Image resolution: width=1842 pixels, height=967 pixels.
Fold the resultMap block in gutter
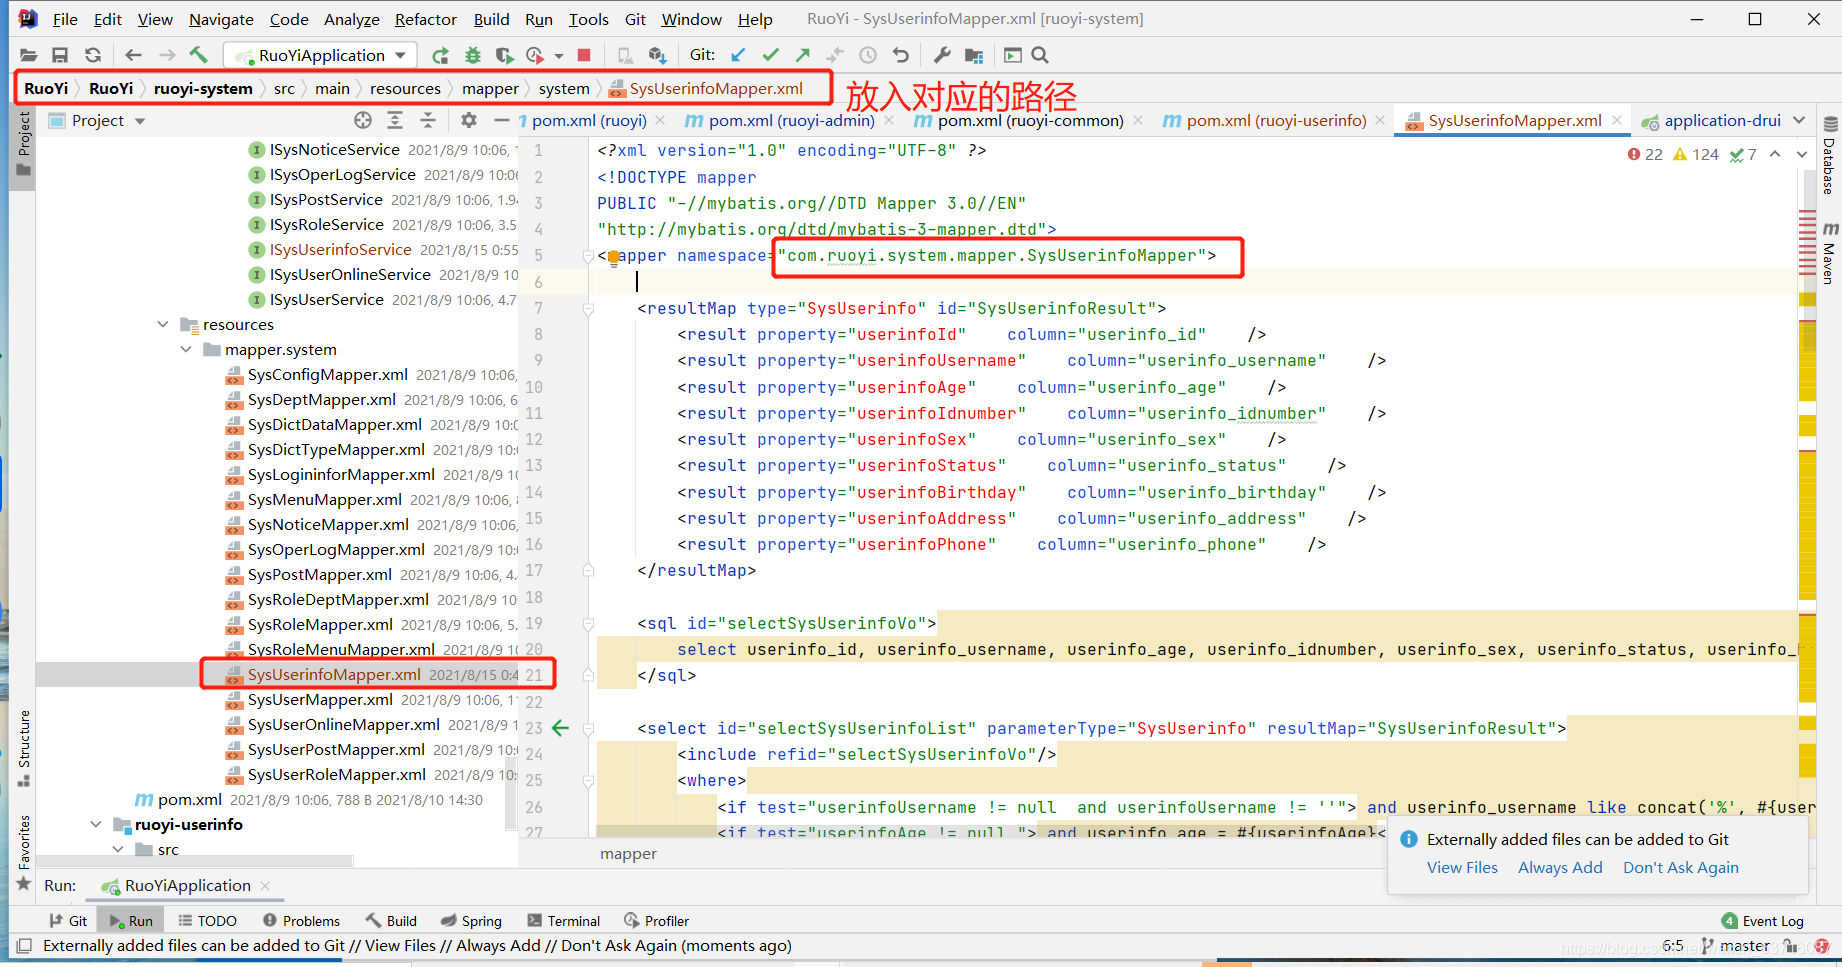coord(588,308)
